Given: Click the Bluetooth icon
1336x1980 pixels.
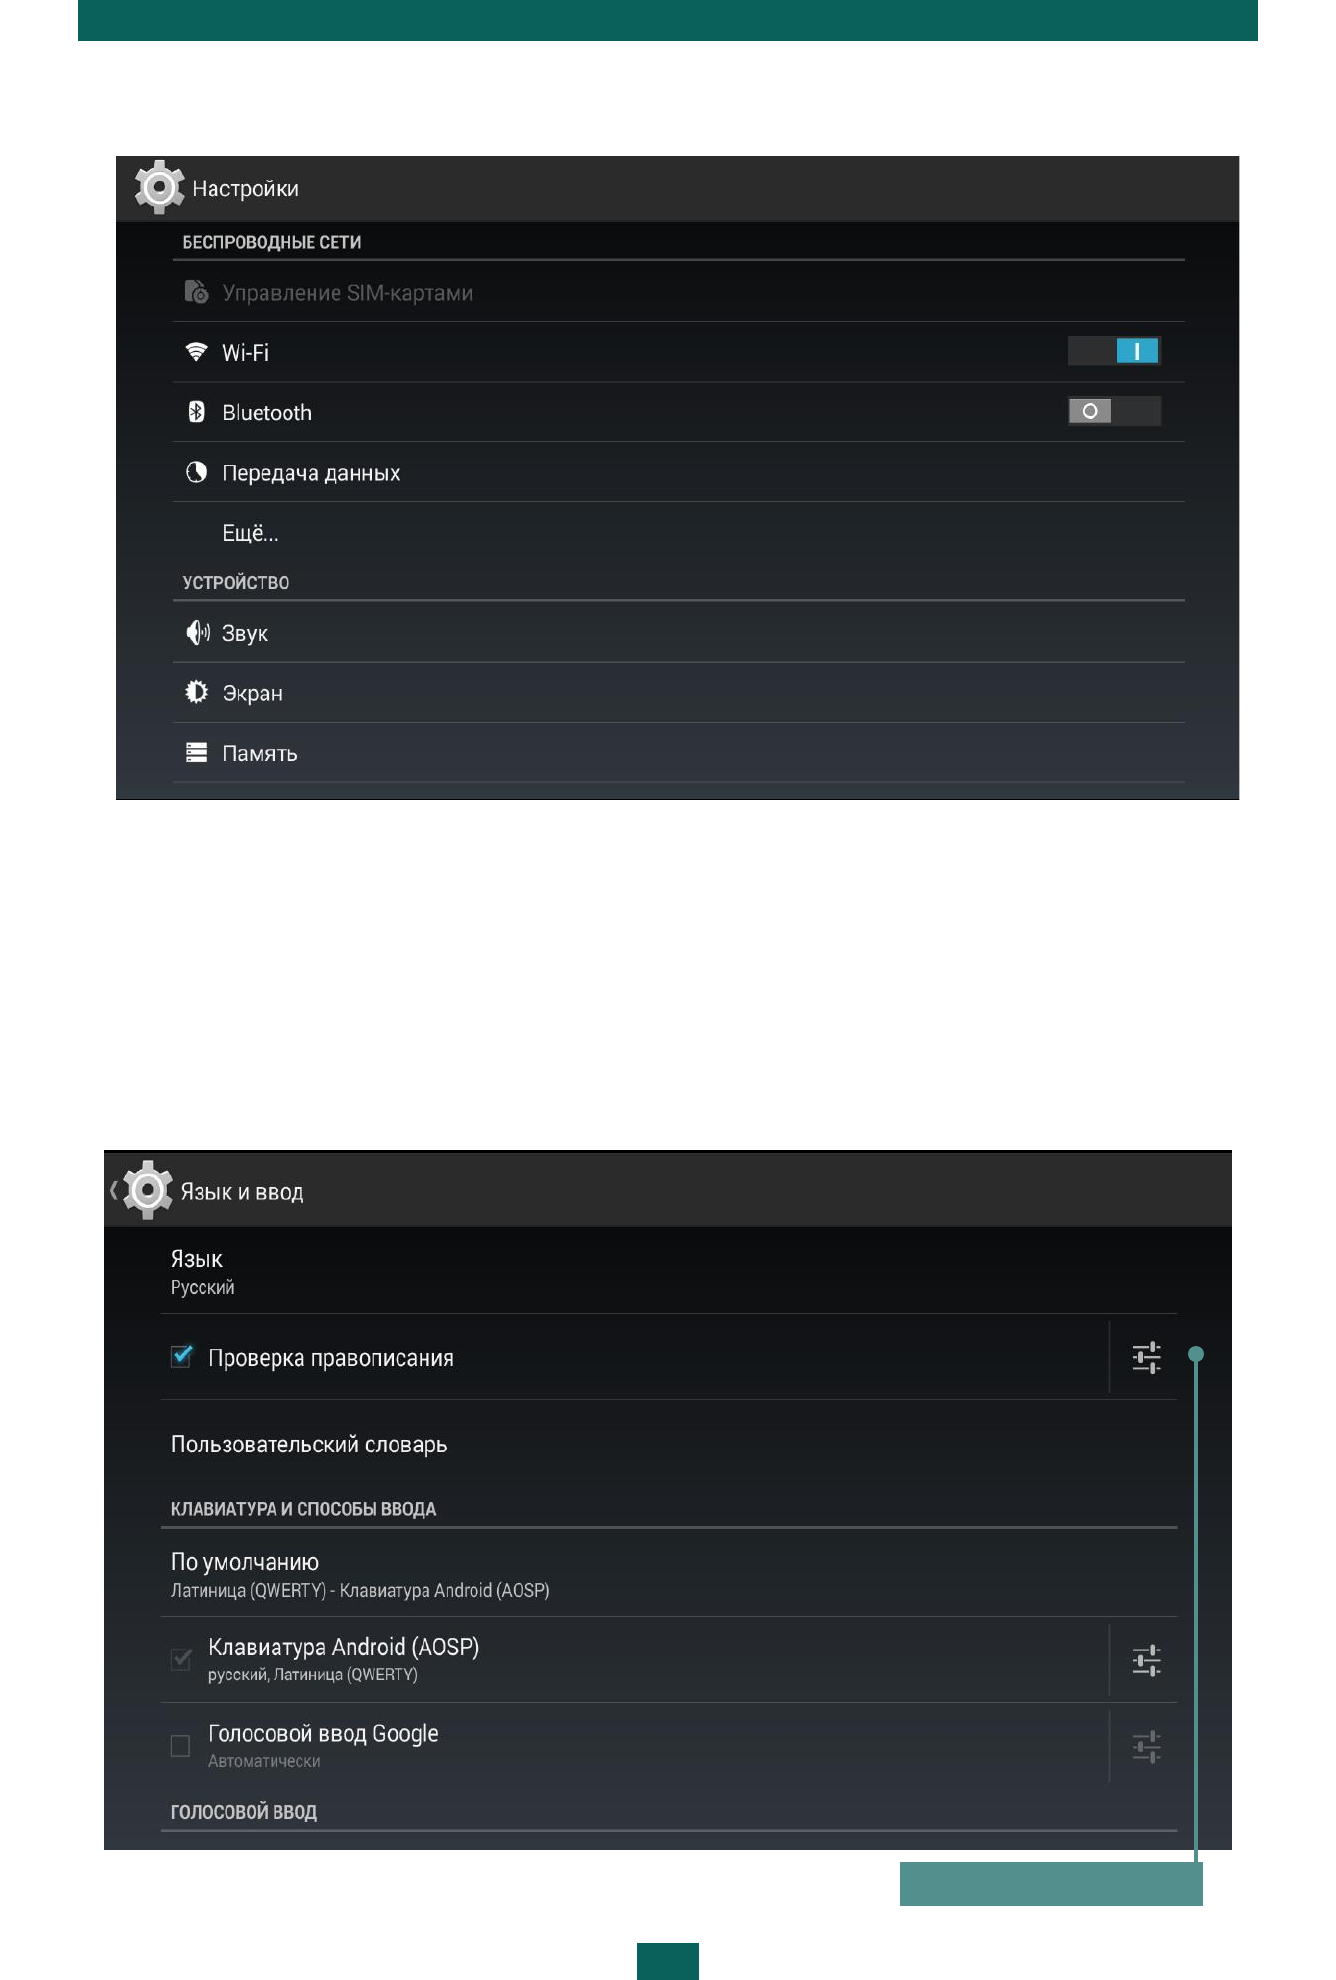Looking at the screenshot, I should [x=196, y=412].
